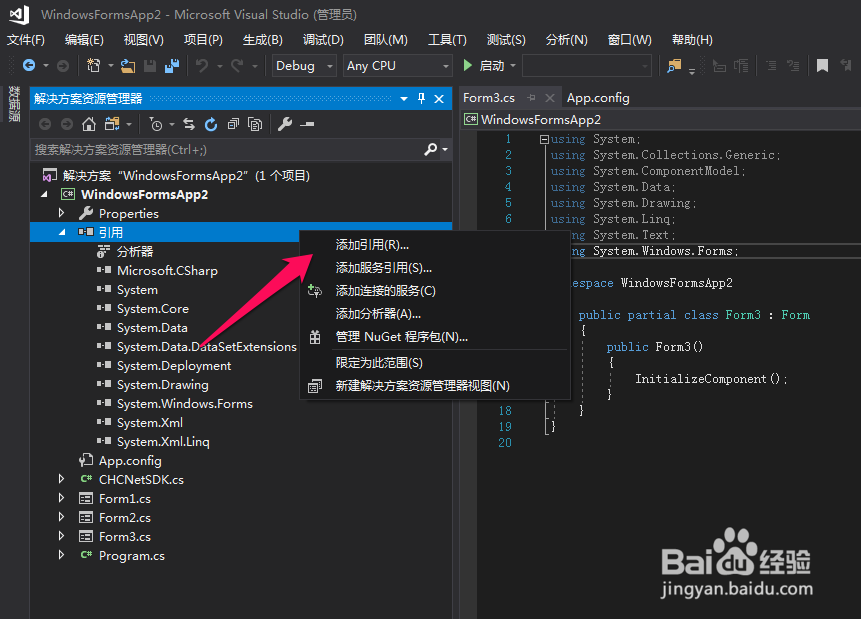Open Properties via wrench icon
Viewport: 861px width, 619px height.
(284, 125)
